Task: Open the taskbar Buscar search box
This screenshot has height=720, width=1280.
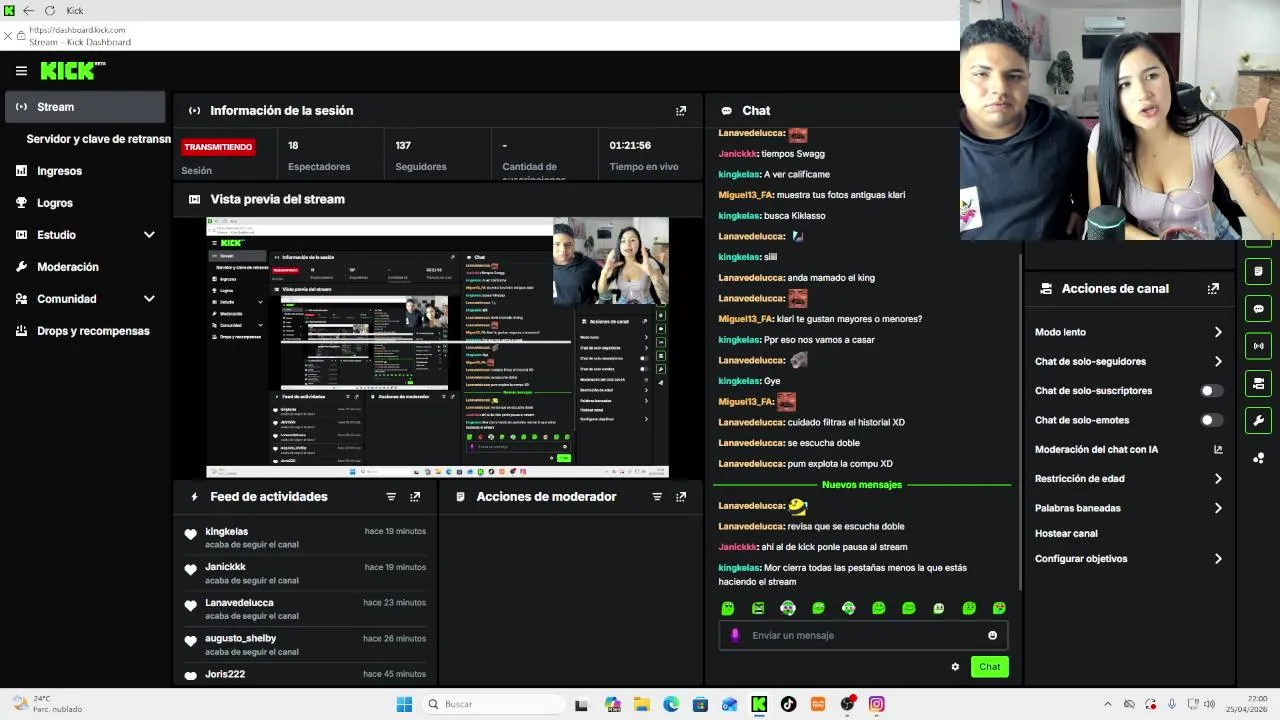Action: coord(493,704)
